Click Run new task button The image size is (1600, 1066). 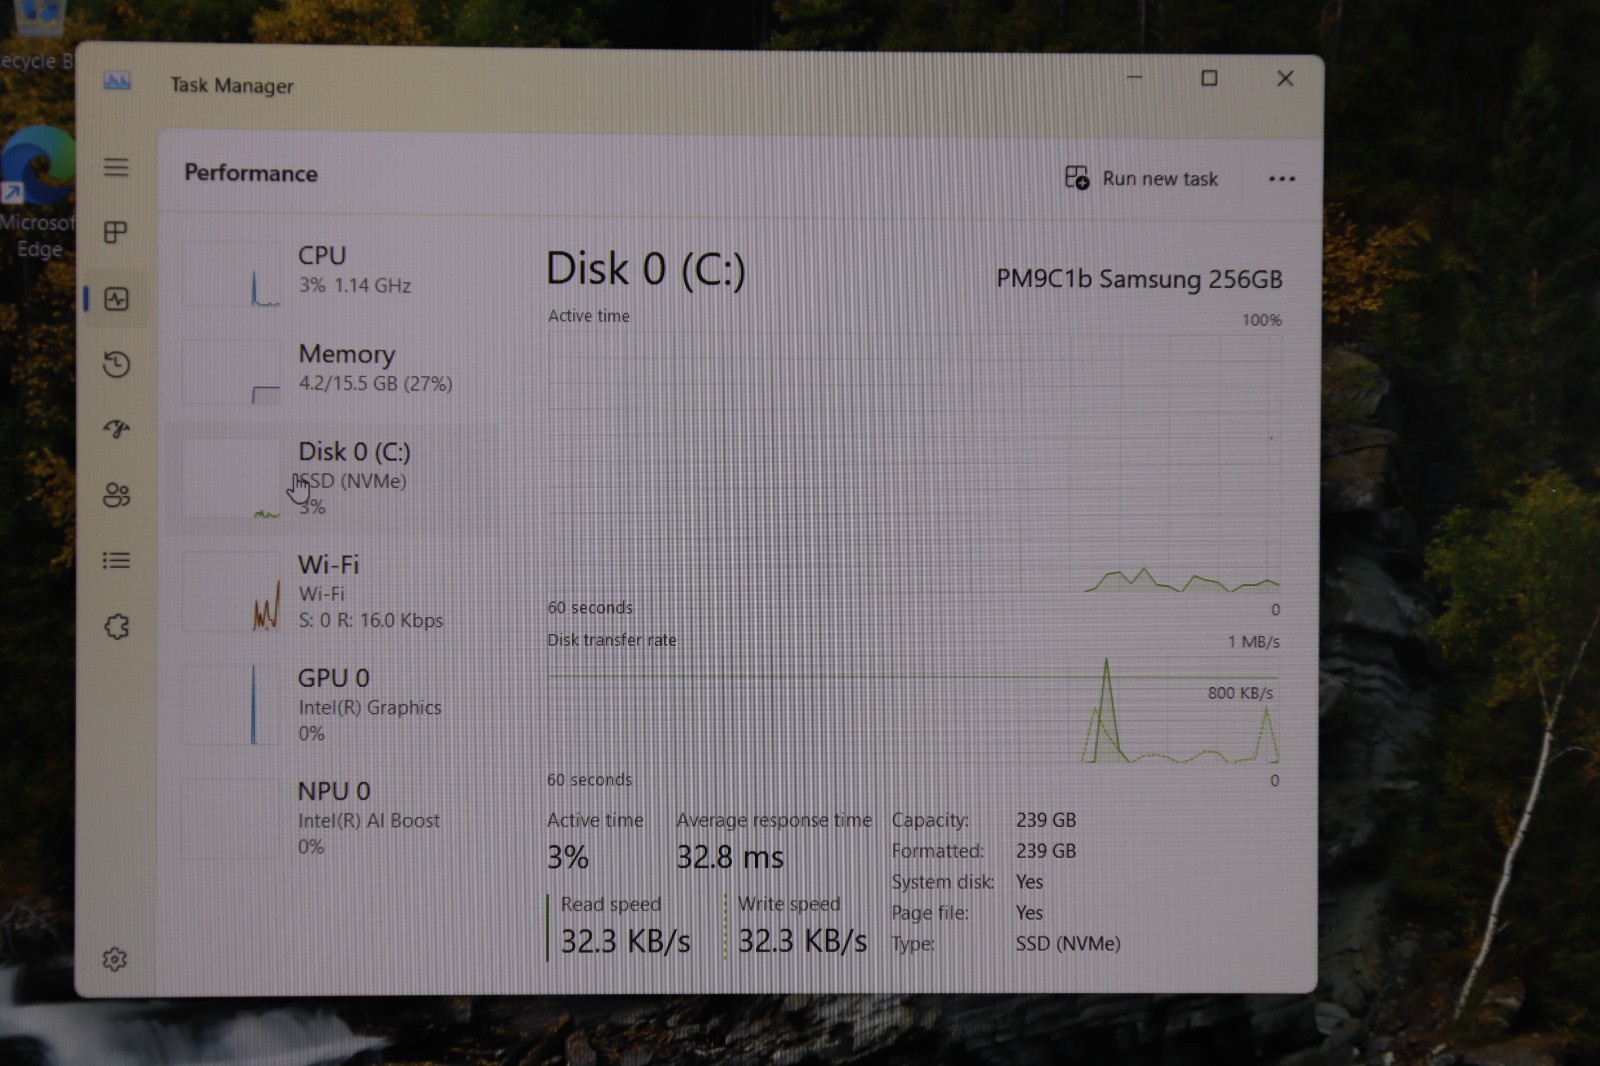click(x=1141, y=178)
